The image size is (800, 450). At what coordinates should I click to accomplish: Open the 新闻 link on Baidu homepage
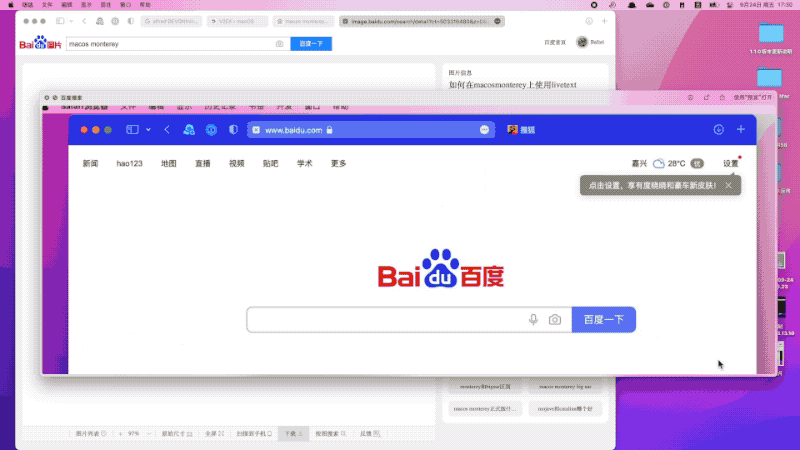90,163
